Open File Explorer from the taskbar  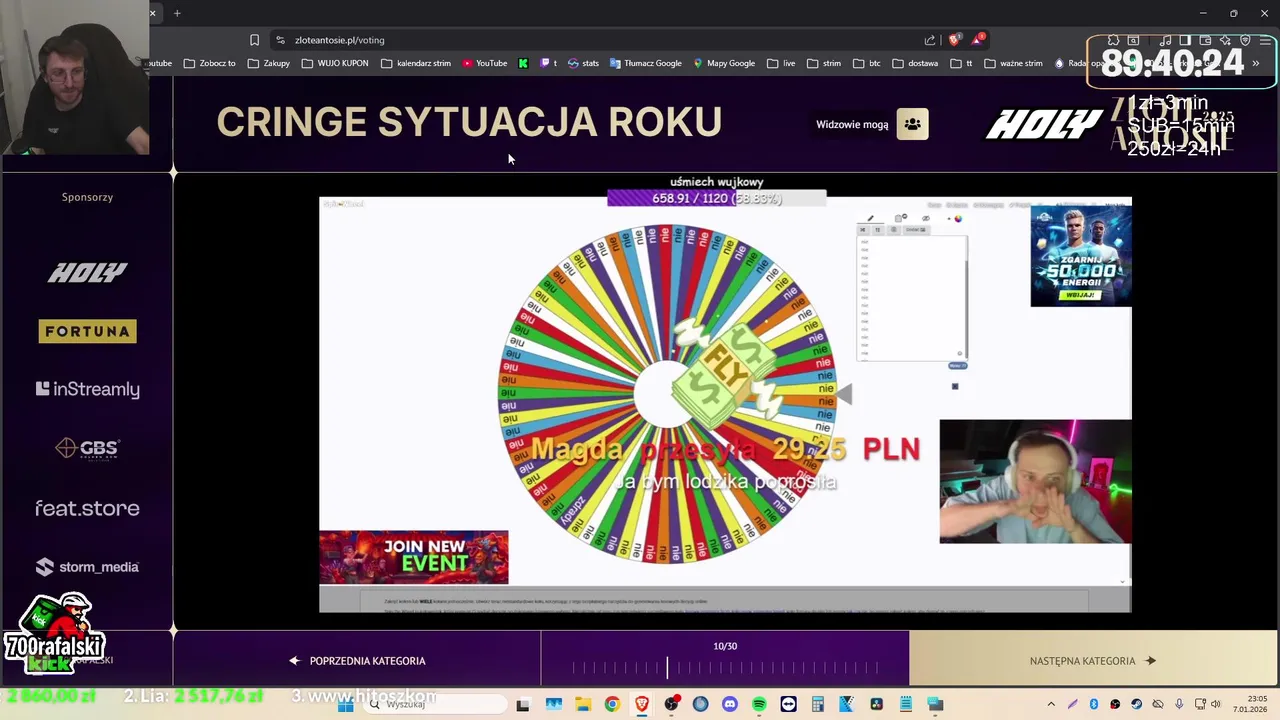point(583,704)
